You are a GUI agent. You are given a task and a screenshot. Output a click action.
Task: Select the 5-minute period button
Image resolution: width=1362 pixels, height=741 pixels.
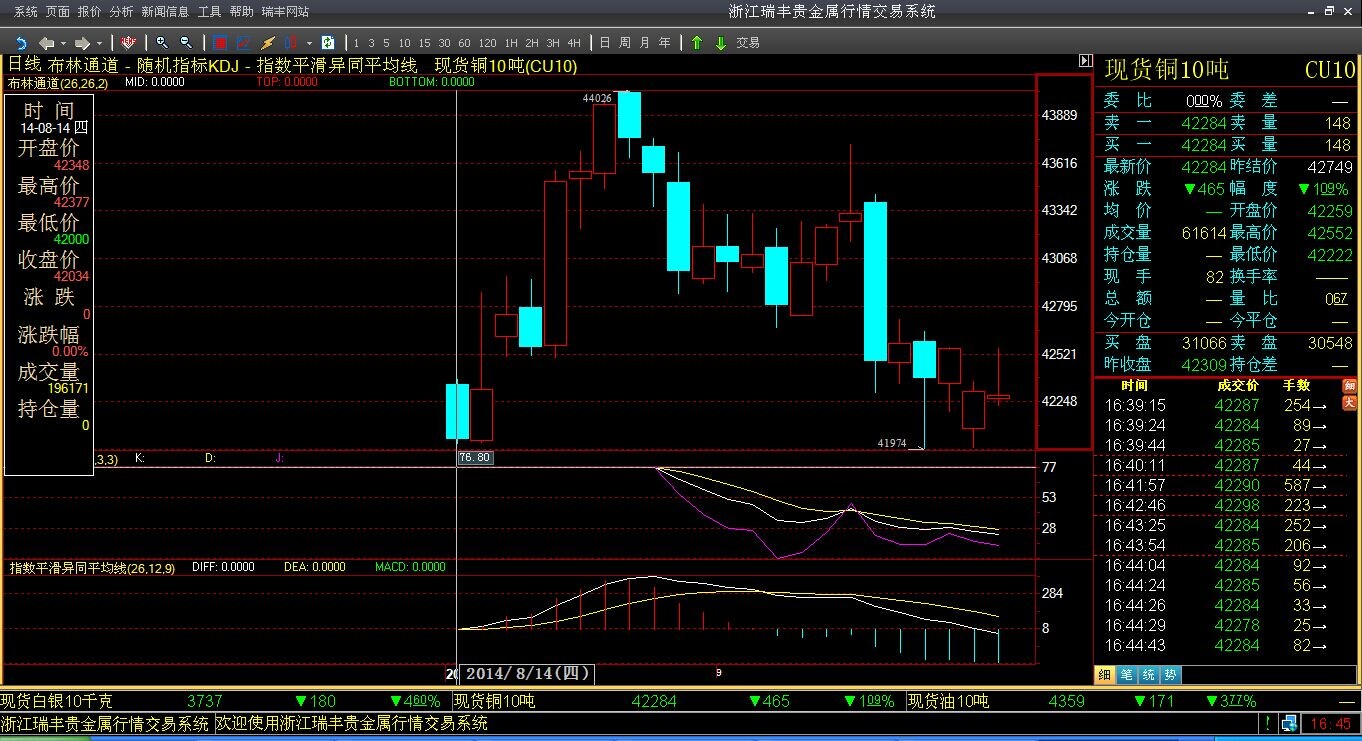[x=386, y=43]
